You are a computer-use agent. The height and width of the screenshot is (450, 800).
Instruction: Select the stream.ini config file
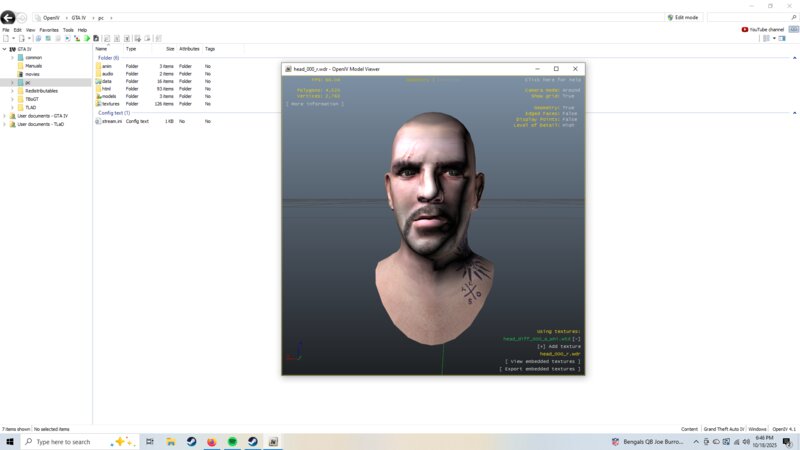coord(110,121)
